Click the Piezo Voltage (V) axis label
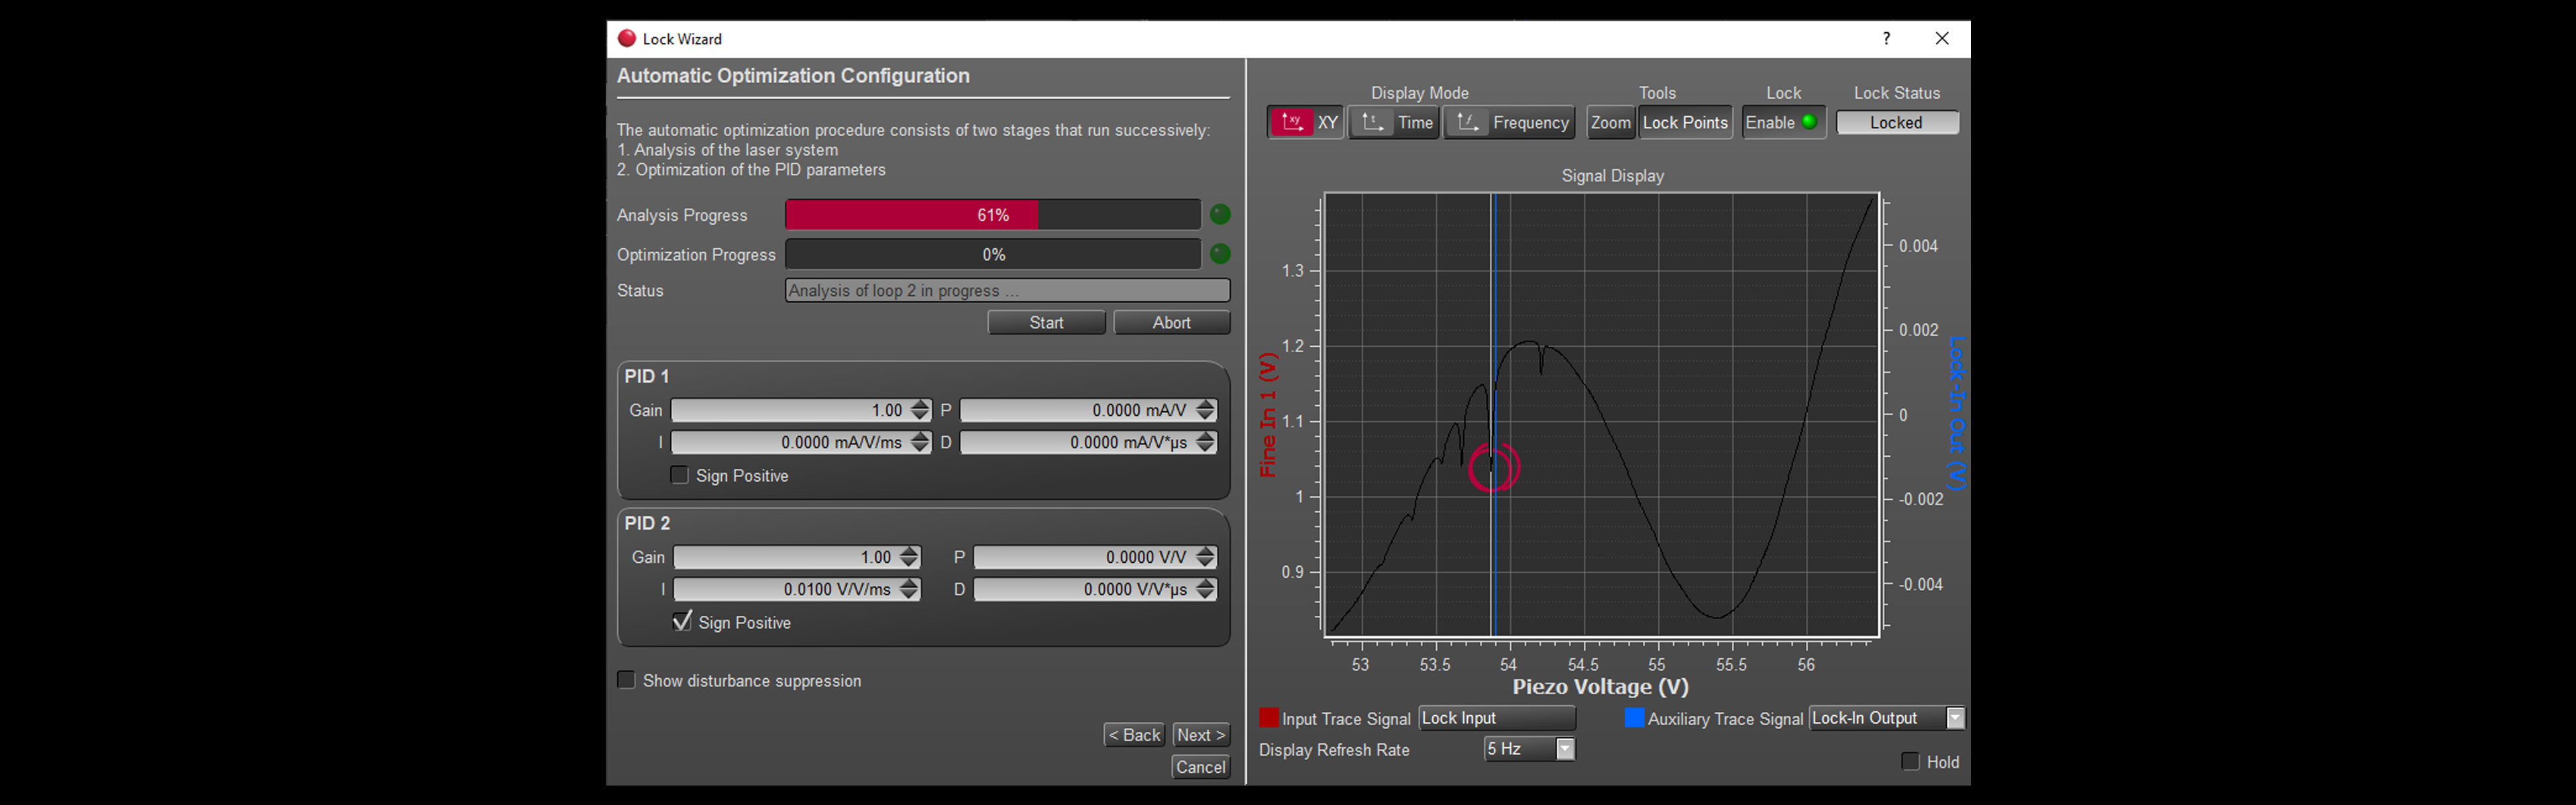This screenshot has width=2576, height=805. (1600, 687)
